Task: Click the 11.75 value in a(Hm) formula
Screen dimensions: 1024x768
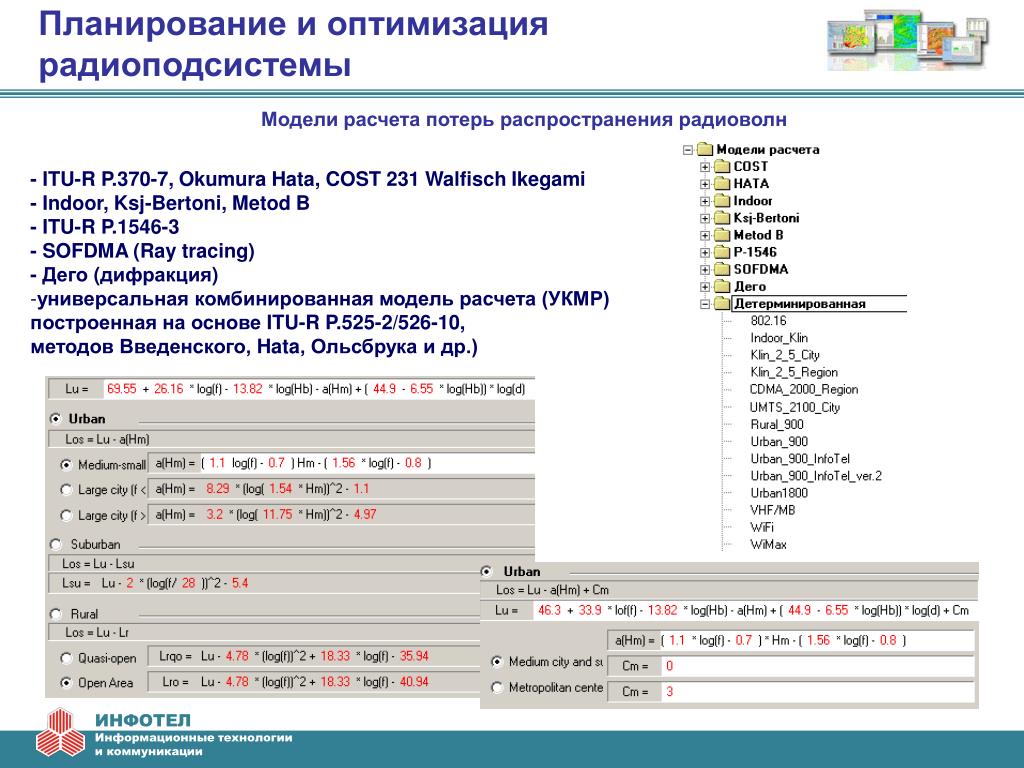Action: coord(278,515)
